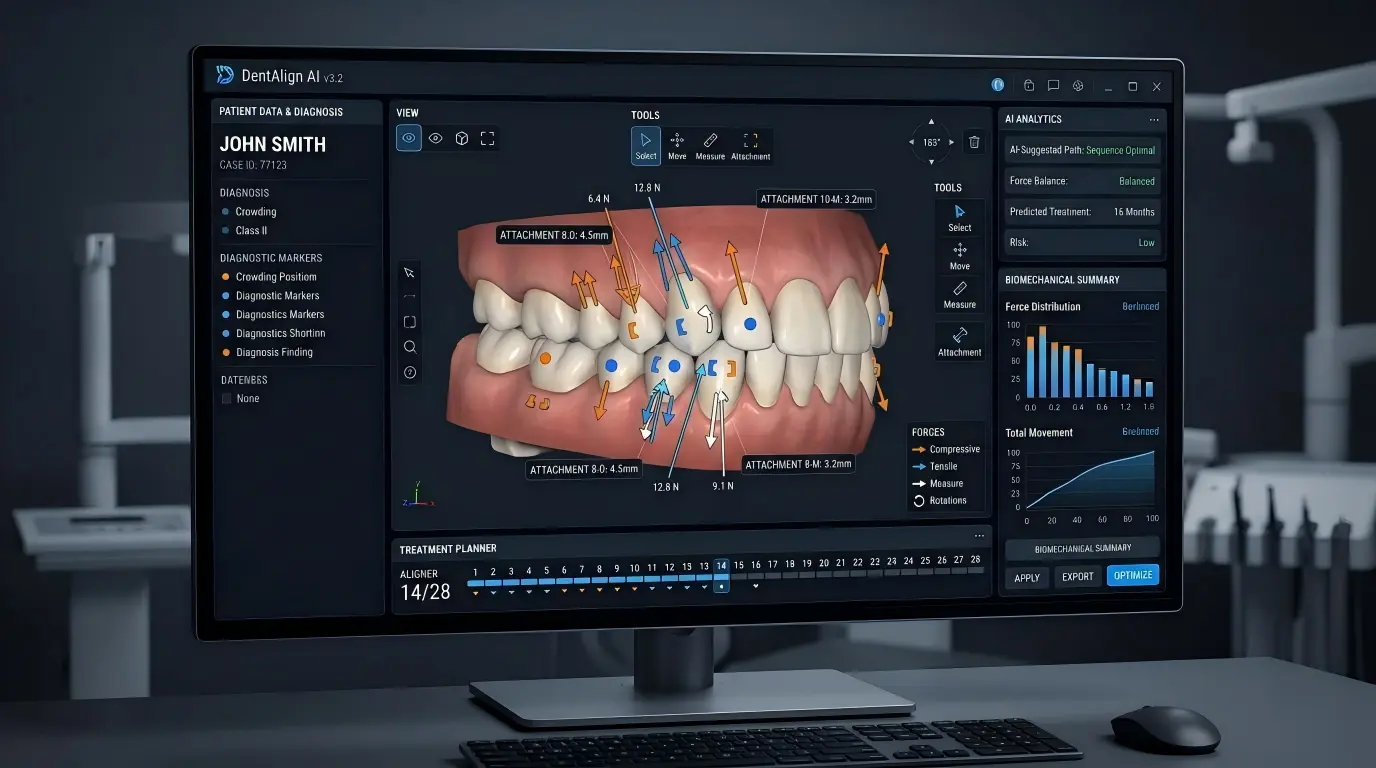Screen dimensions: 1376x768
Task: Click the Apply button
Action: [1027, 578]
